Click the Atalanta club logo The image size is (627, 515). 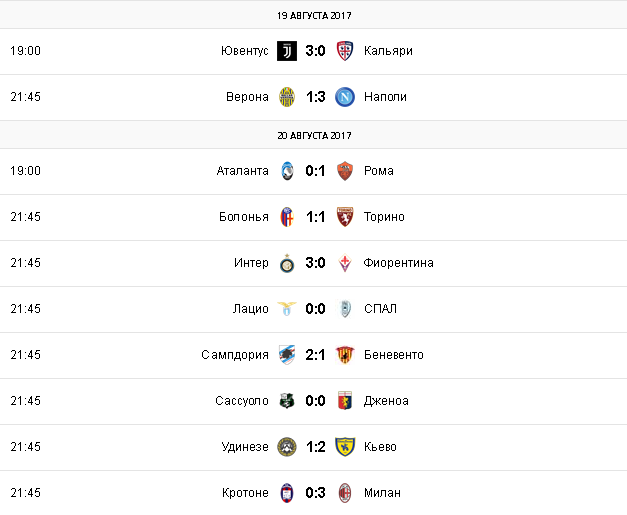tap(287, 171)
